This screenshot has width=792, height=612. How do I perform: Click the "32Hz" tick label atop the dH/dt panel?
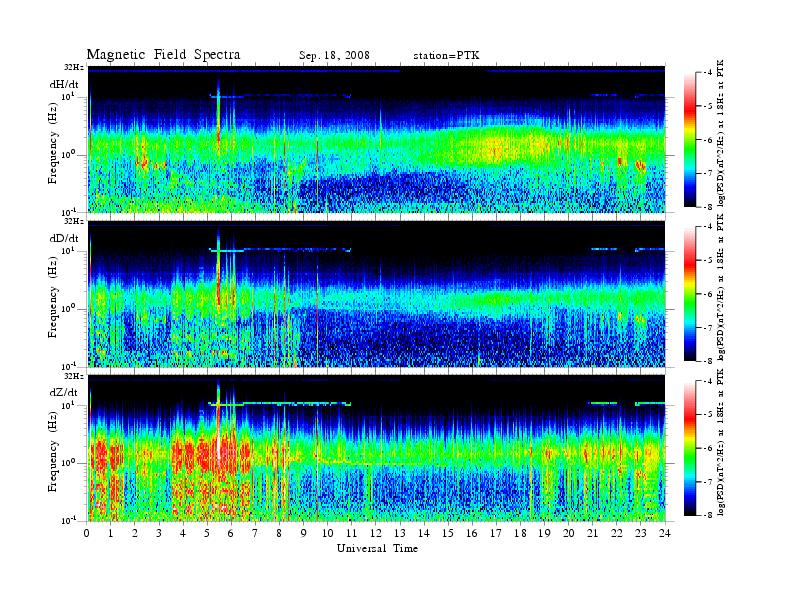tap(74, 67)
